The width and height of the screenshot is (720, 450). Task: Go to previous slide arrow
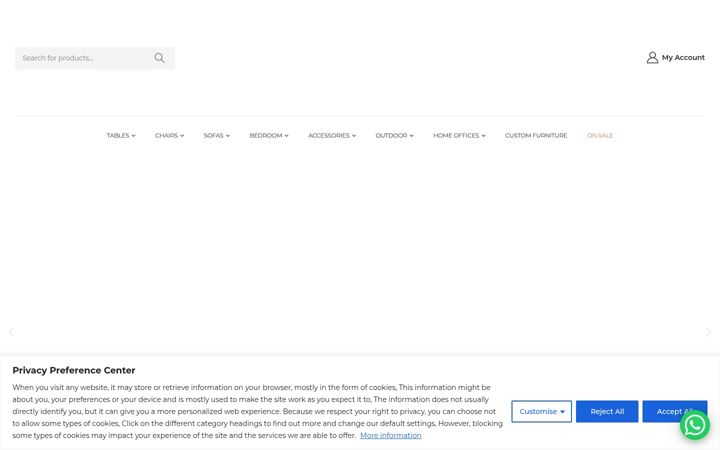pos(11,332)
